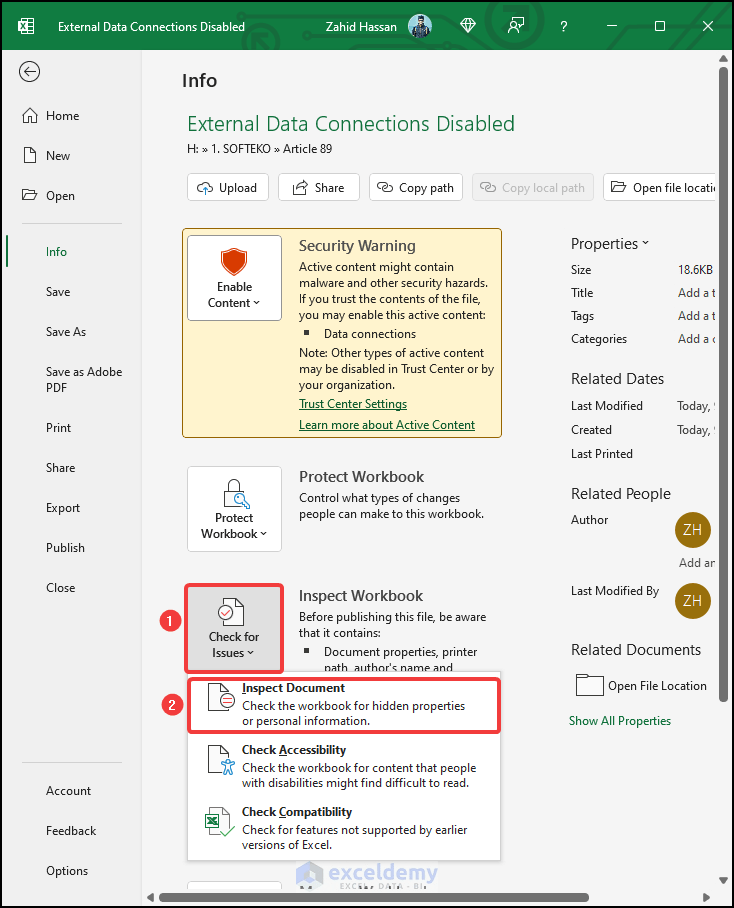This screenshot has width=734, height=908.
Task: Click the Title property field
Action: click(696, 293)
